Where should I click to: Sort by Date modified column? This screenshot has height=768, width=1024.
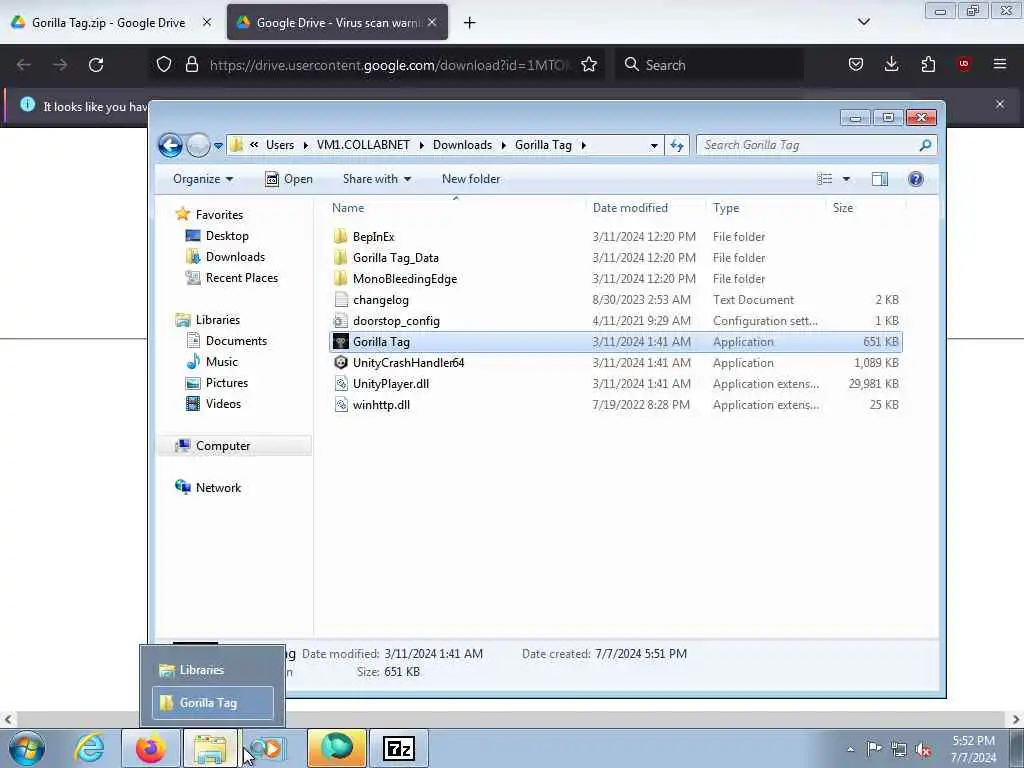click(630, 208)
